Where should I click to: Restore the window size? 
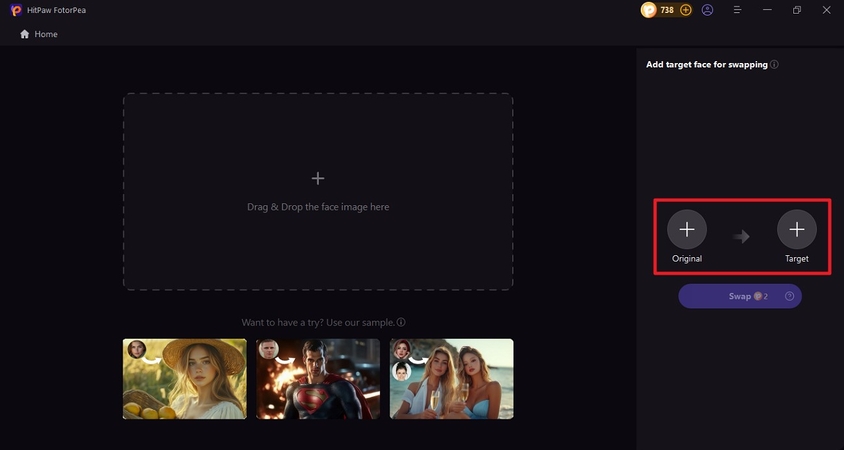(x=797, y=10)
